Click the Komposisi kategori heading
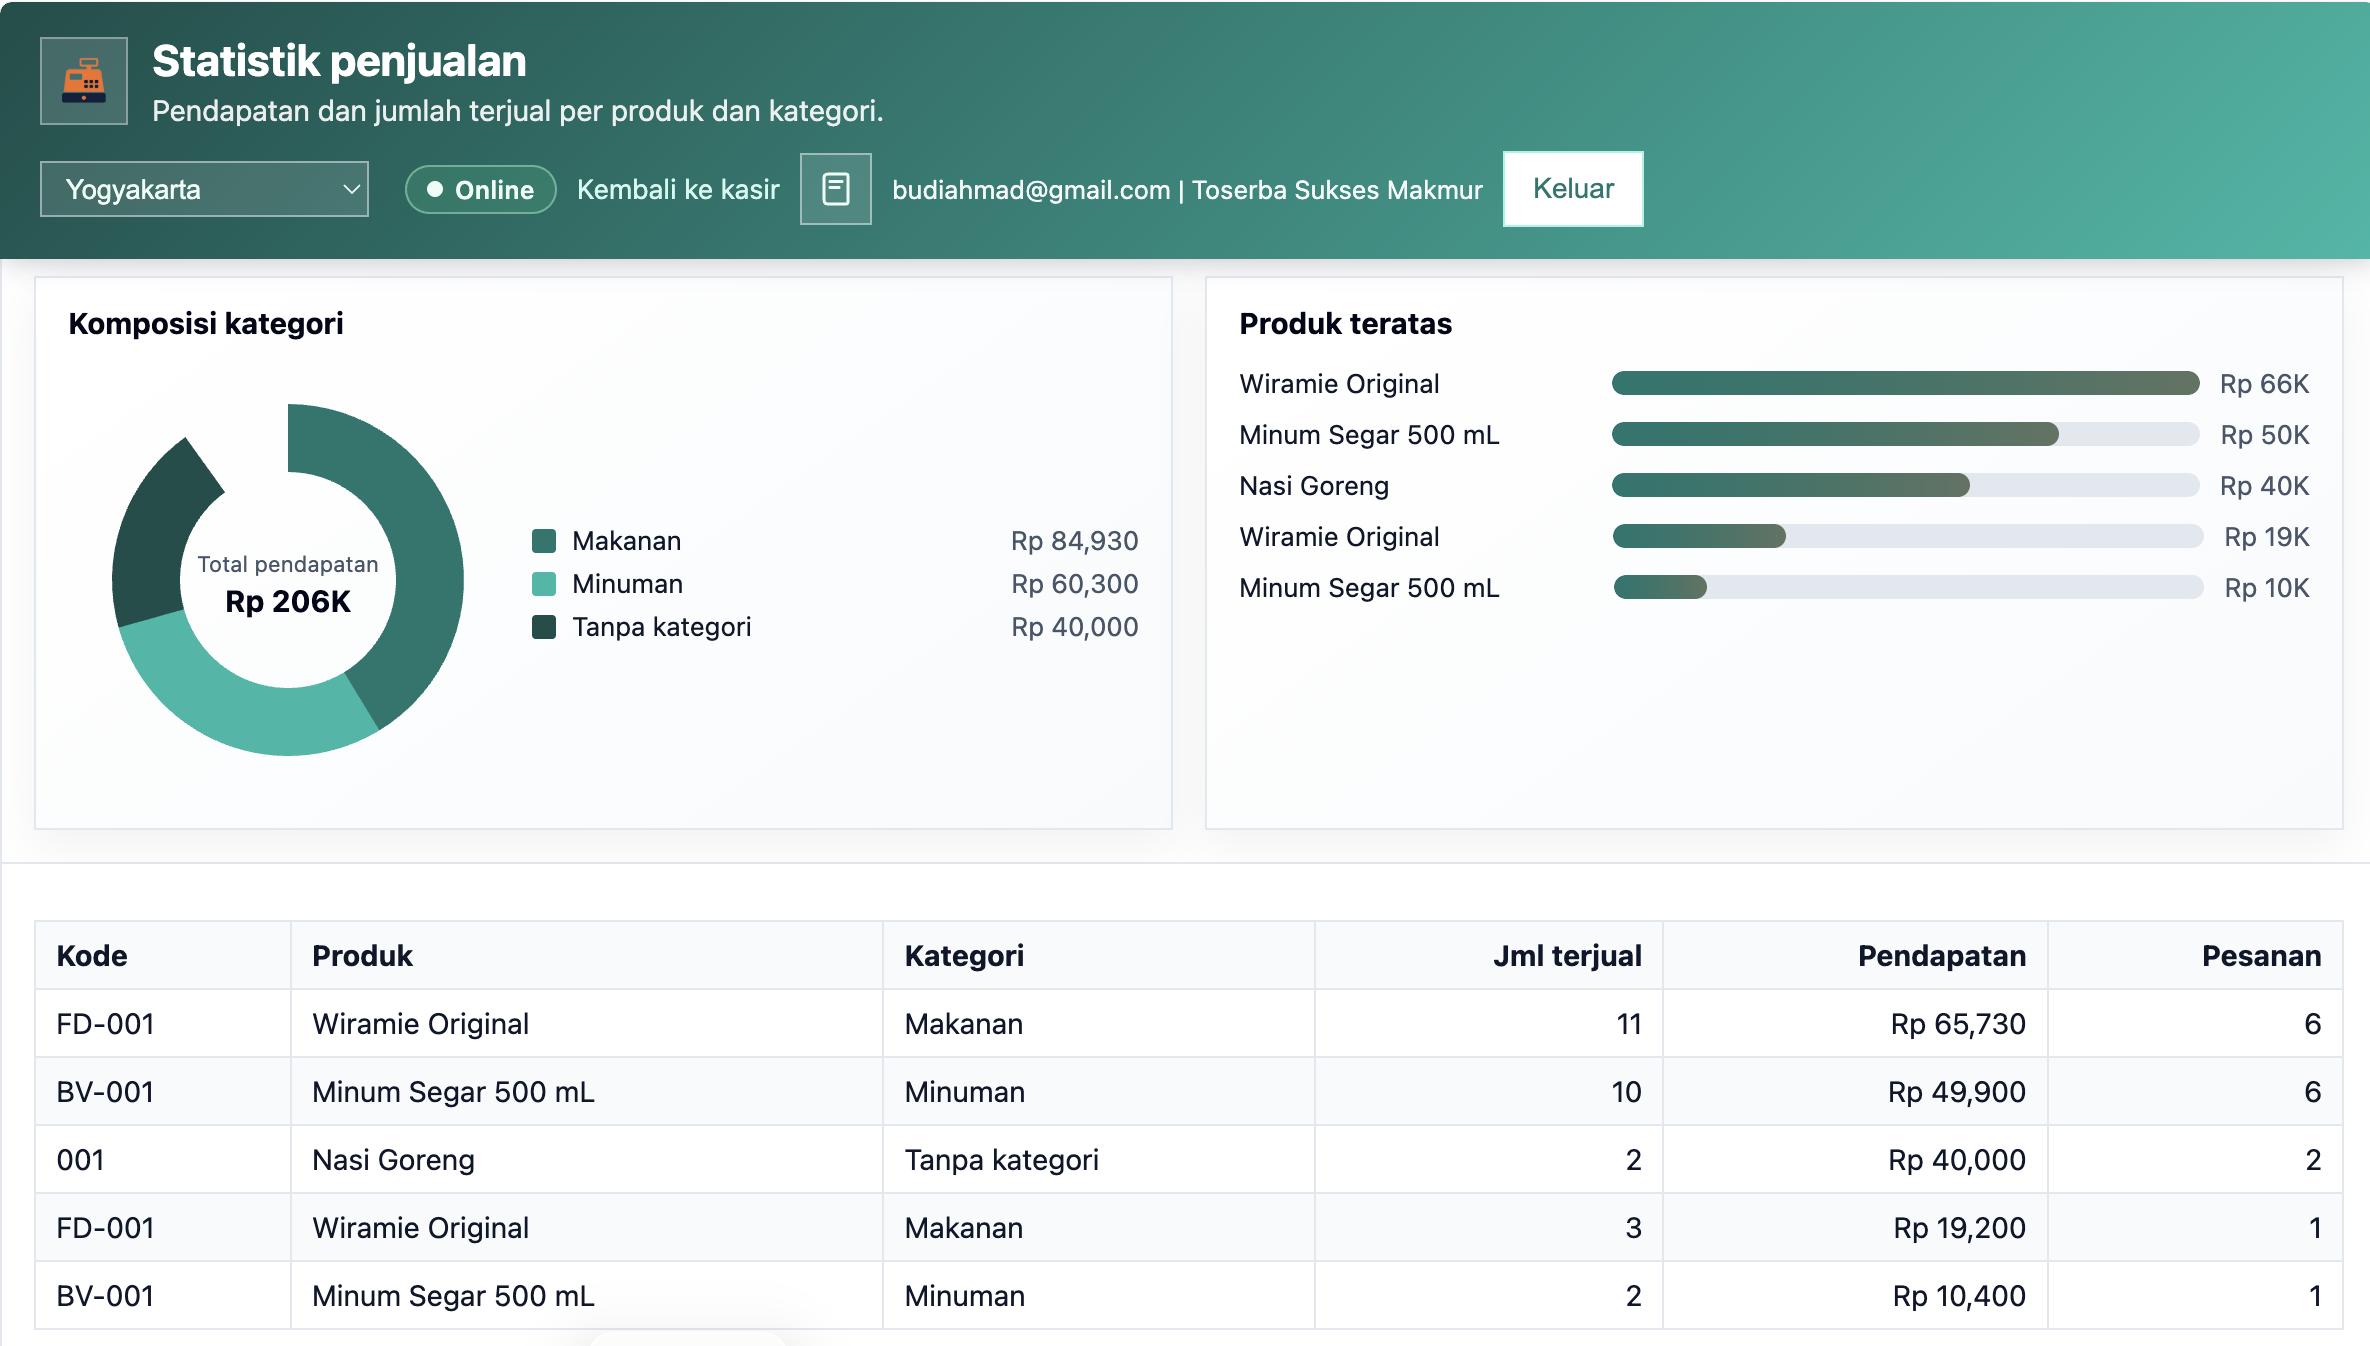This screenshot has width=2370, height=1346. 206,324
